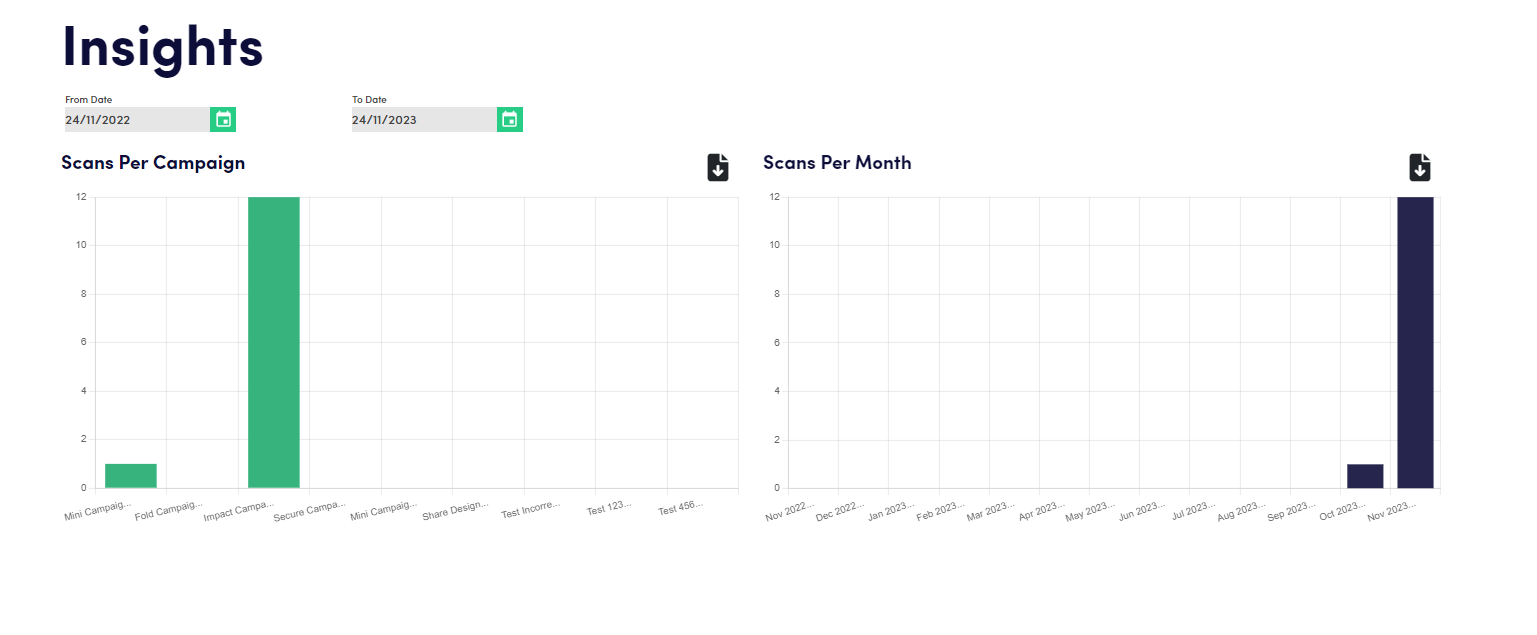
Task: Download the Scans Per Month chart data
Action: 1420,167
